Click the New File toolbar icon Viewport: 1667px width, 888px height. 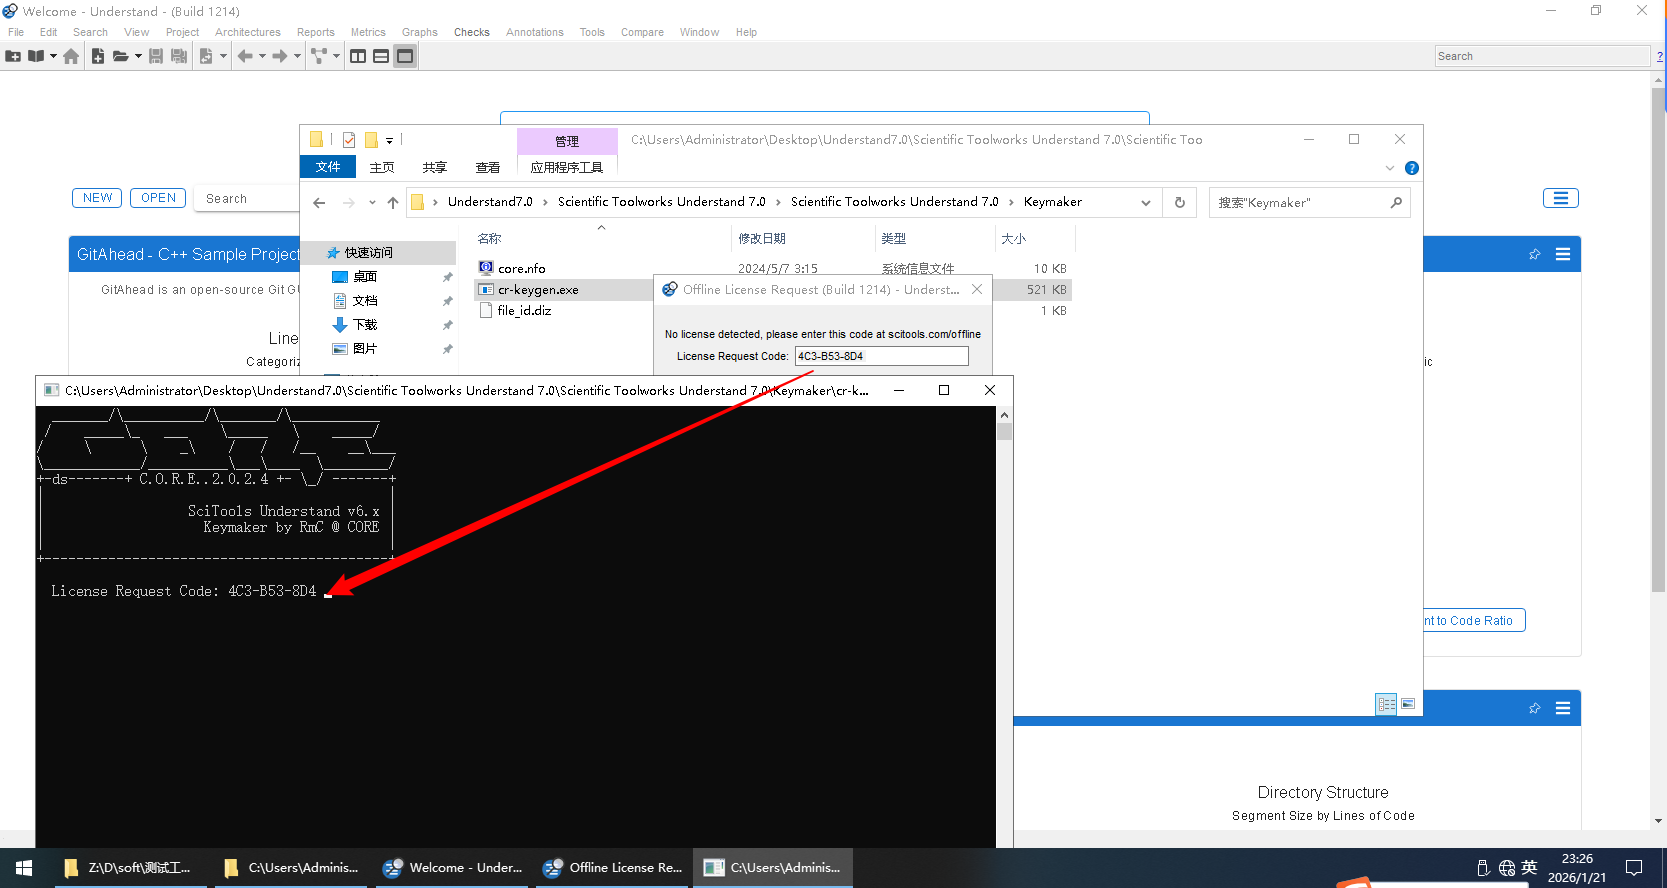pos(98,57)
